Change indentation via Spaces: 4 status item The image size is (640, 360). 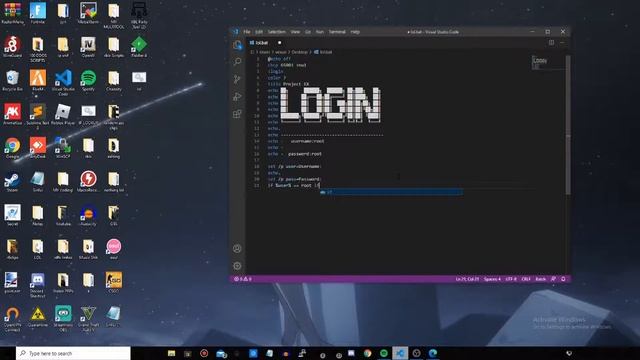pos(492,279)
